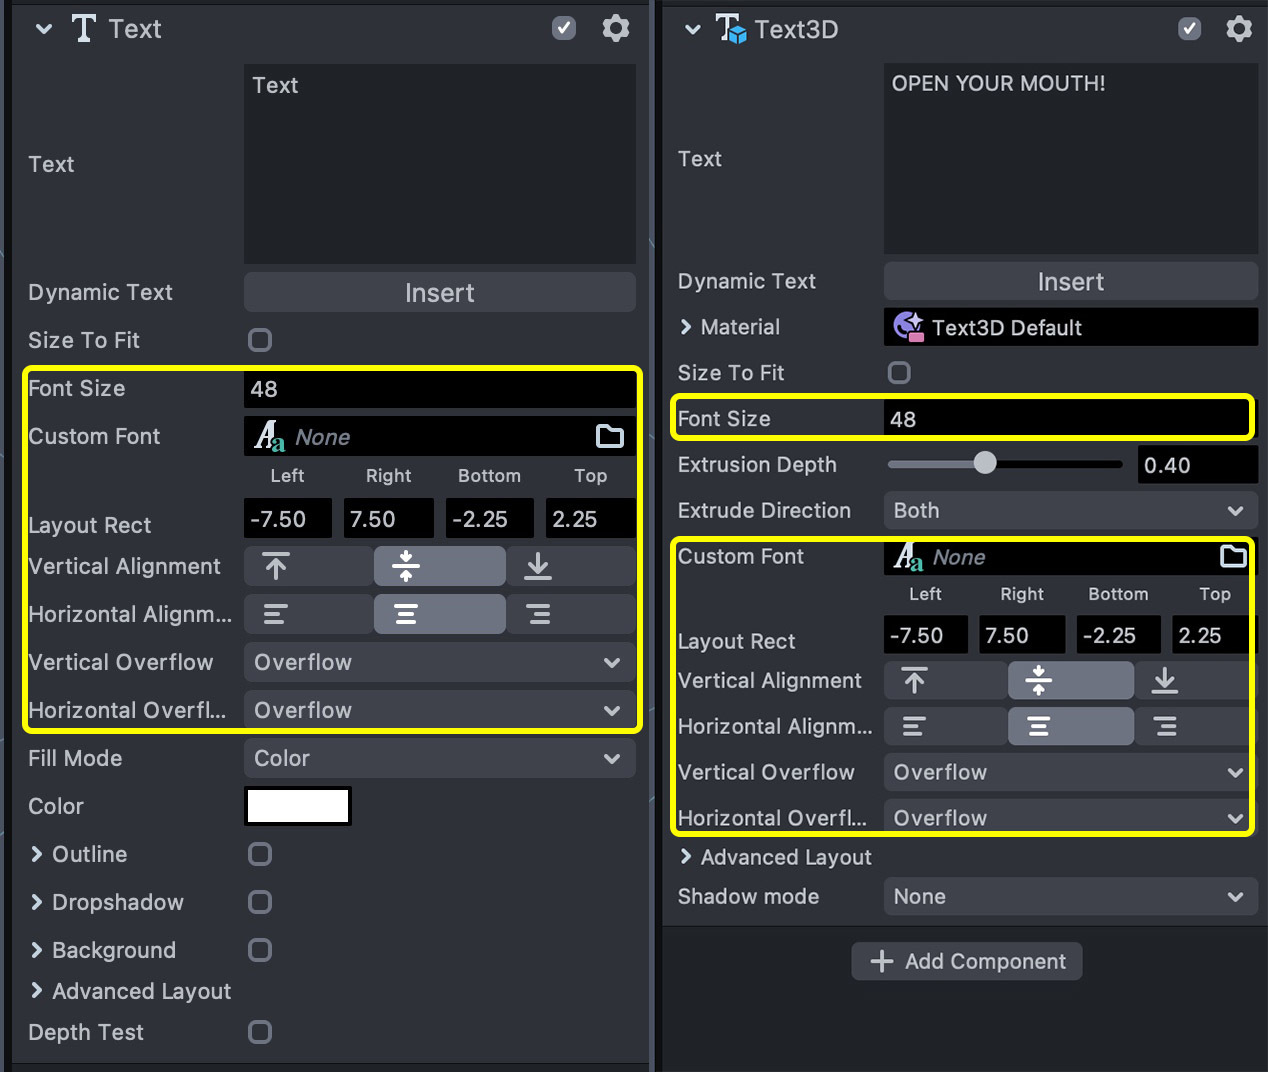This screenshot has height=1072, width=1268.
Task: Enable Size To Fit in Text panel
Action: [x=260, y=340]
